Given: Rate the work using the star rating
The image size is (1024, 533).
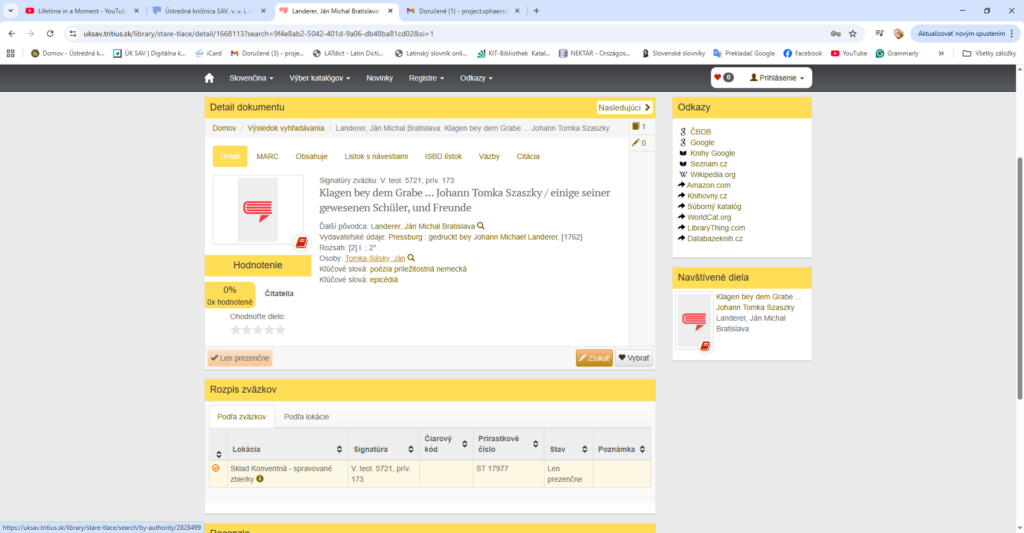Looking at the screenshot, I should point(258,329).
